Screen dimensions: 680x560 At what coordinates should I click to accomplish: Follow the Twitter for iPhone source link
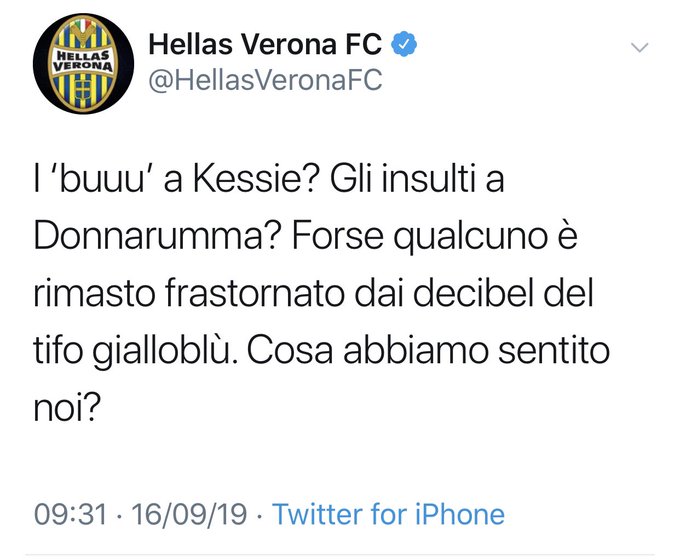tap(388, 515)
